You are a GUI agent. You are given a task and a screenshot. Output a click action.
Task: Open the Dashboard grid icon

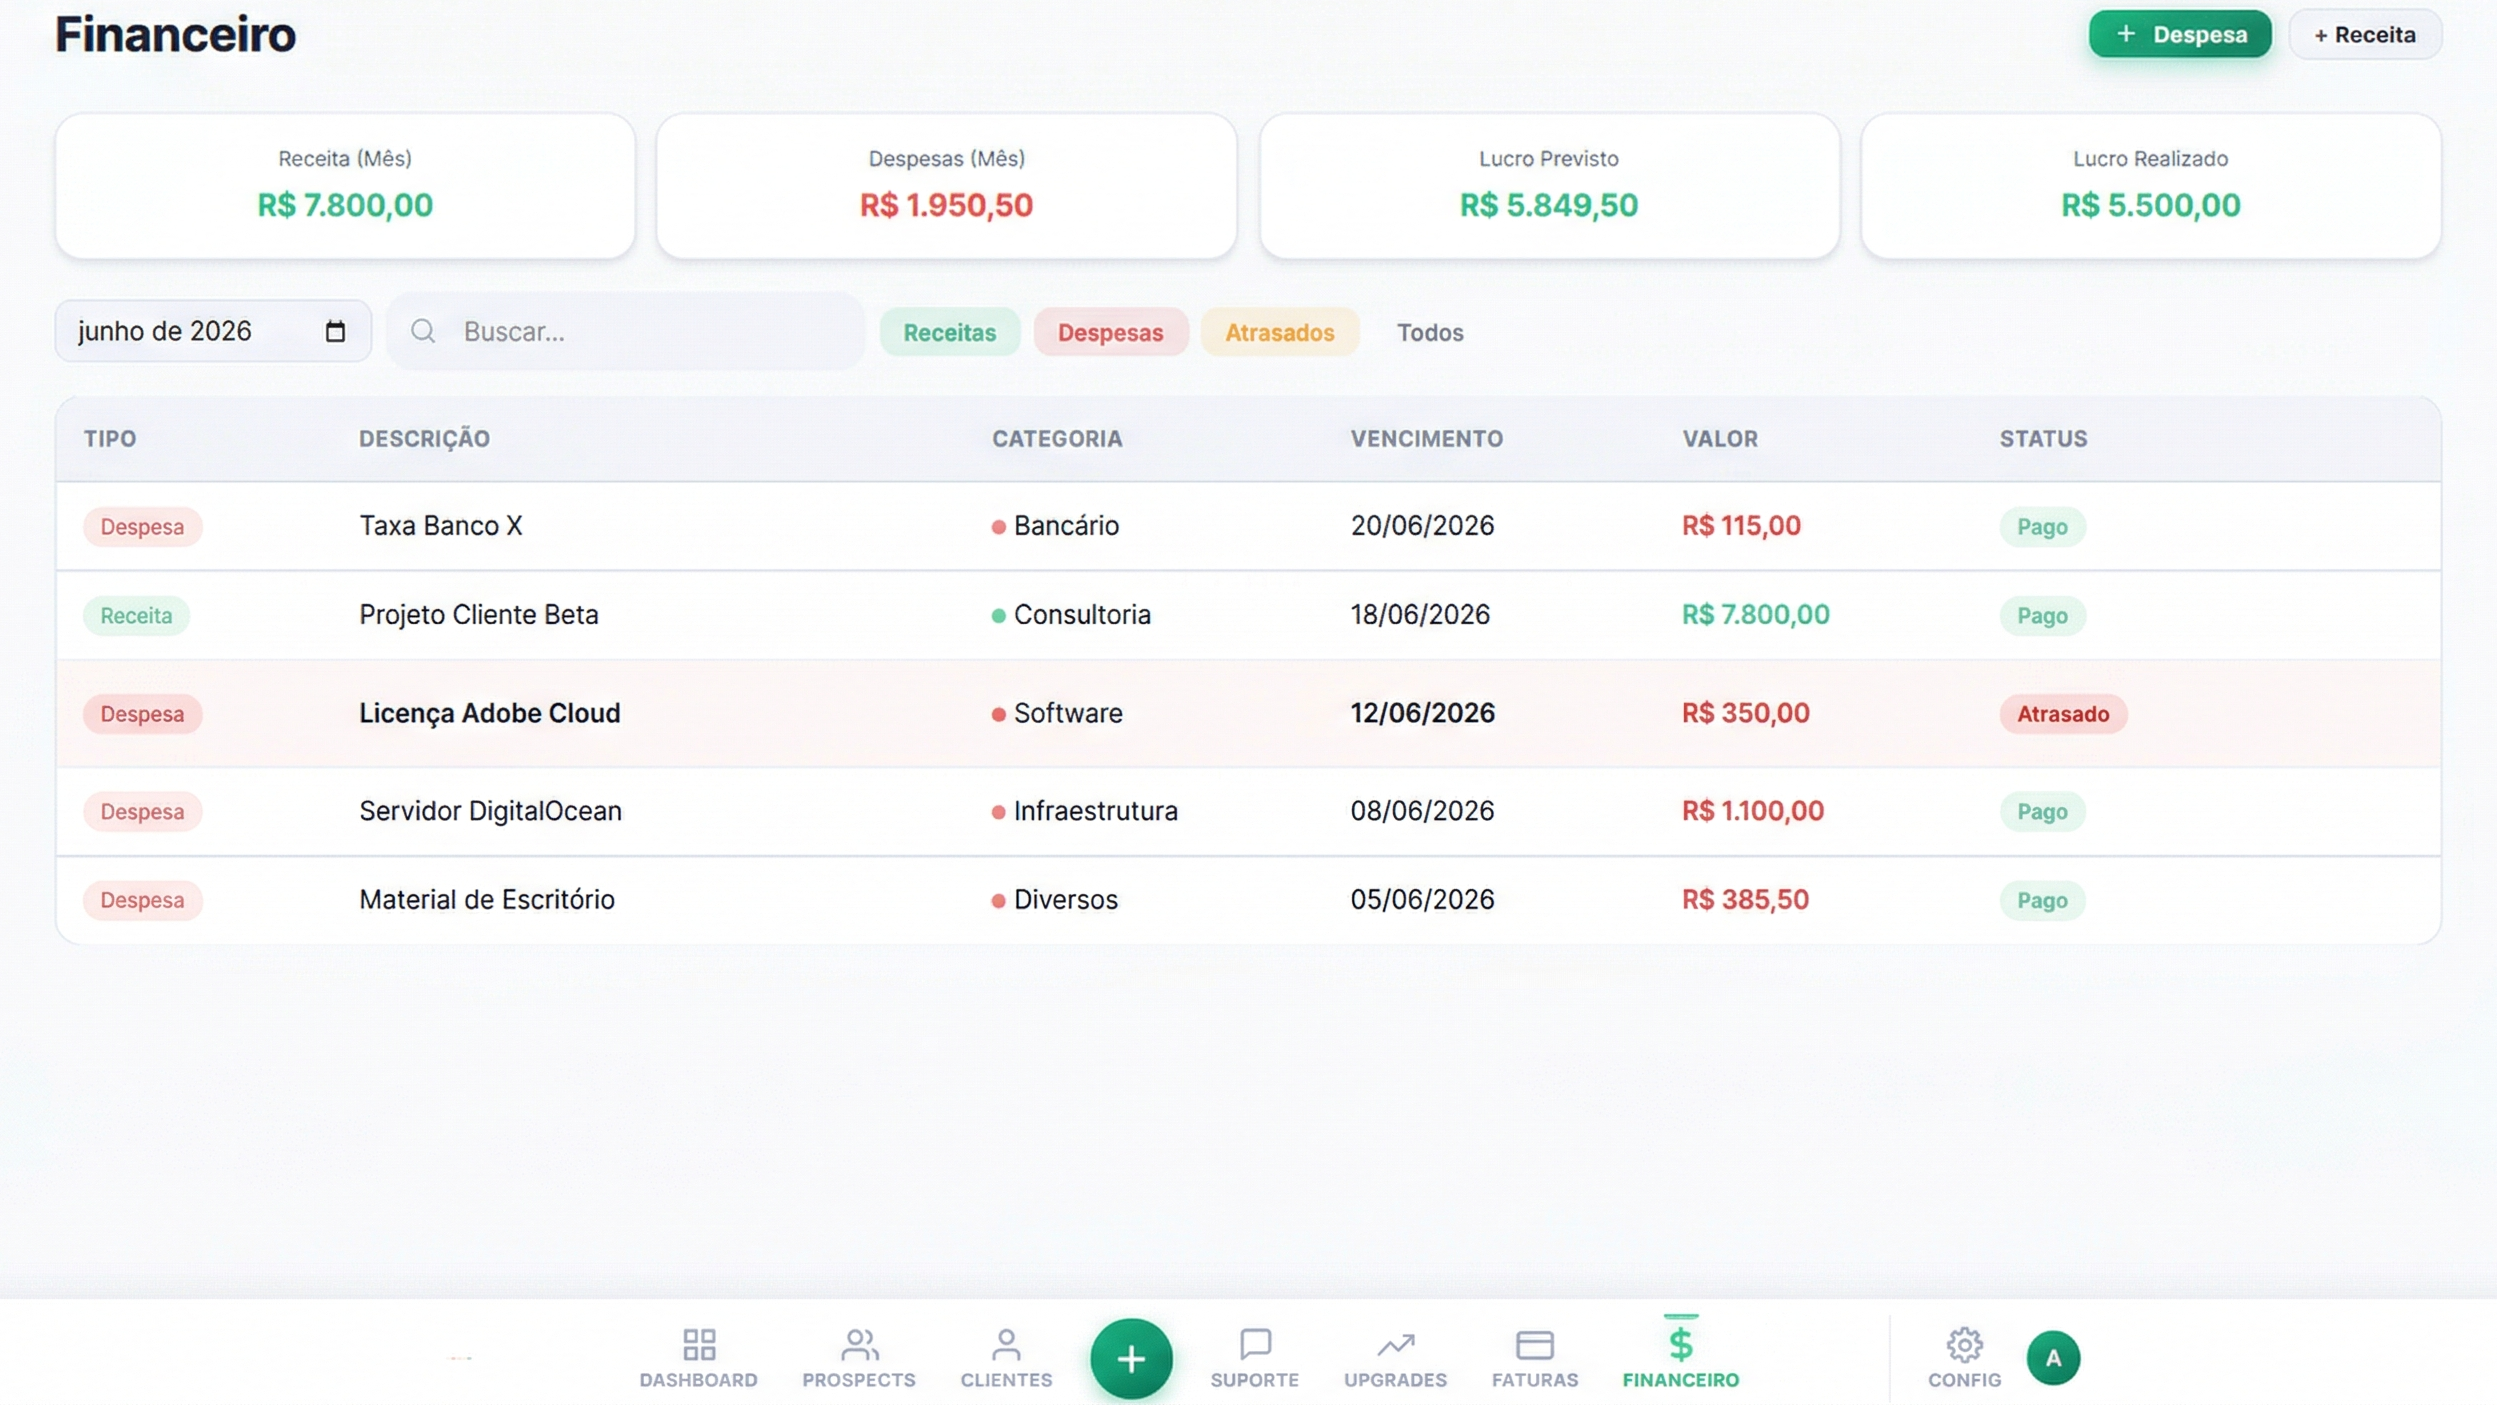[x=698, y=1344]
